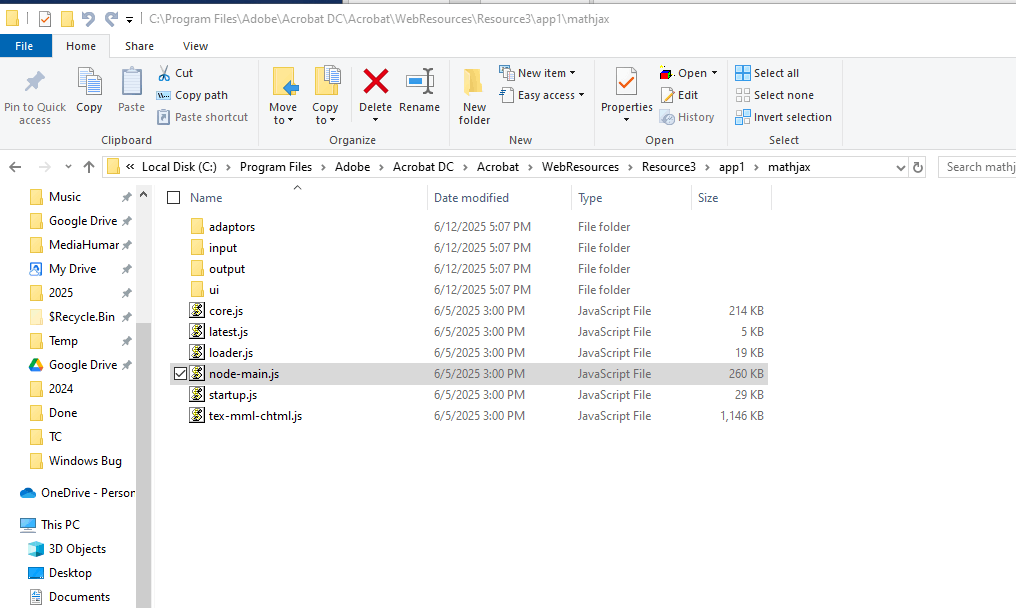Click the navigation pane scroll up arrow
The image size is (1016, 608).
pyautogui.click(x=144, y=194)
